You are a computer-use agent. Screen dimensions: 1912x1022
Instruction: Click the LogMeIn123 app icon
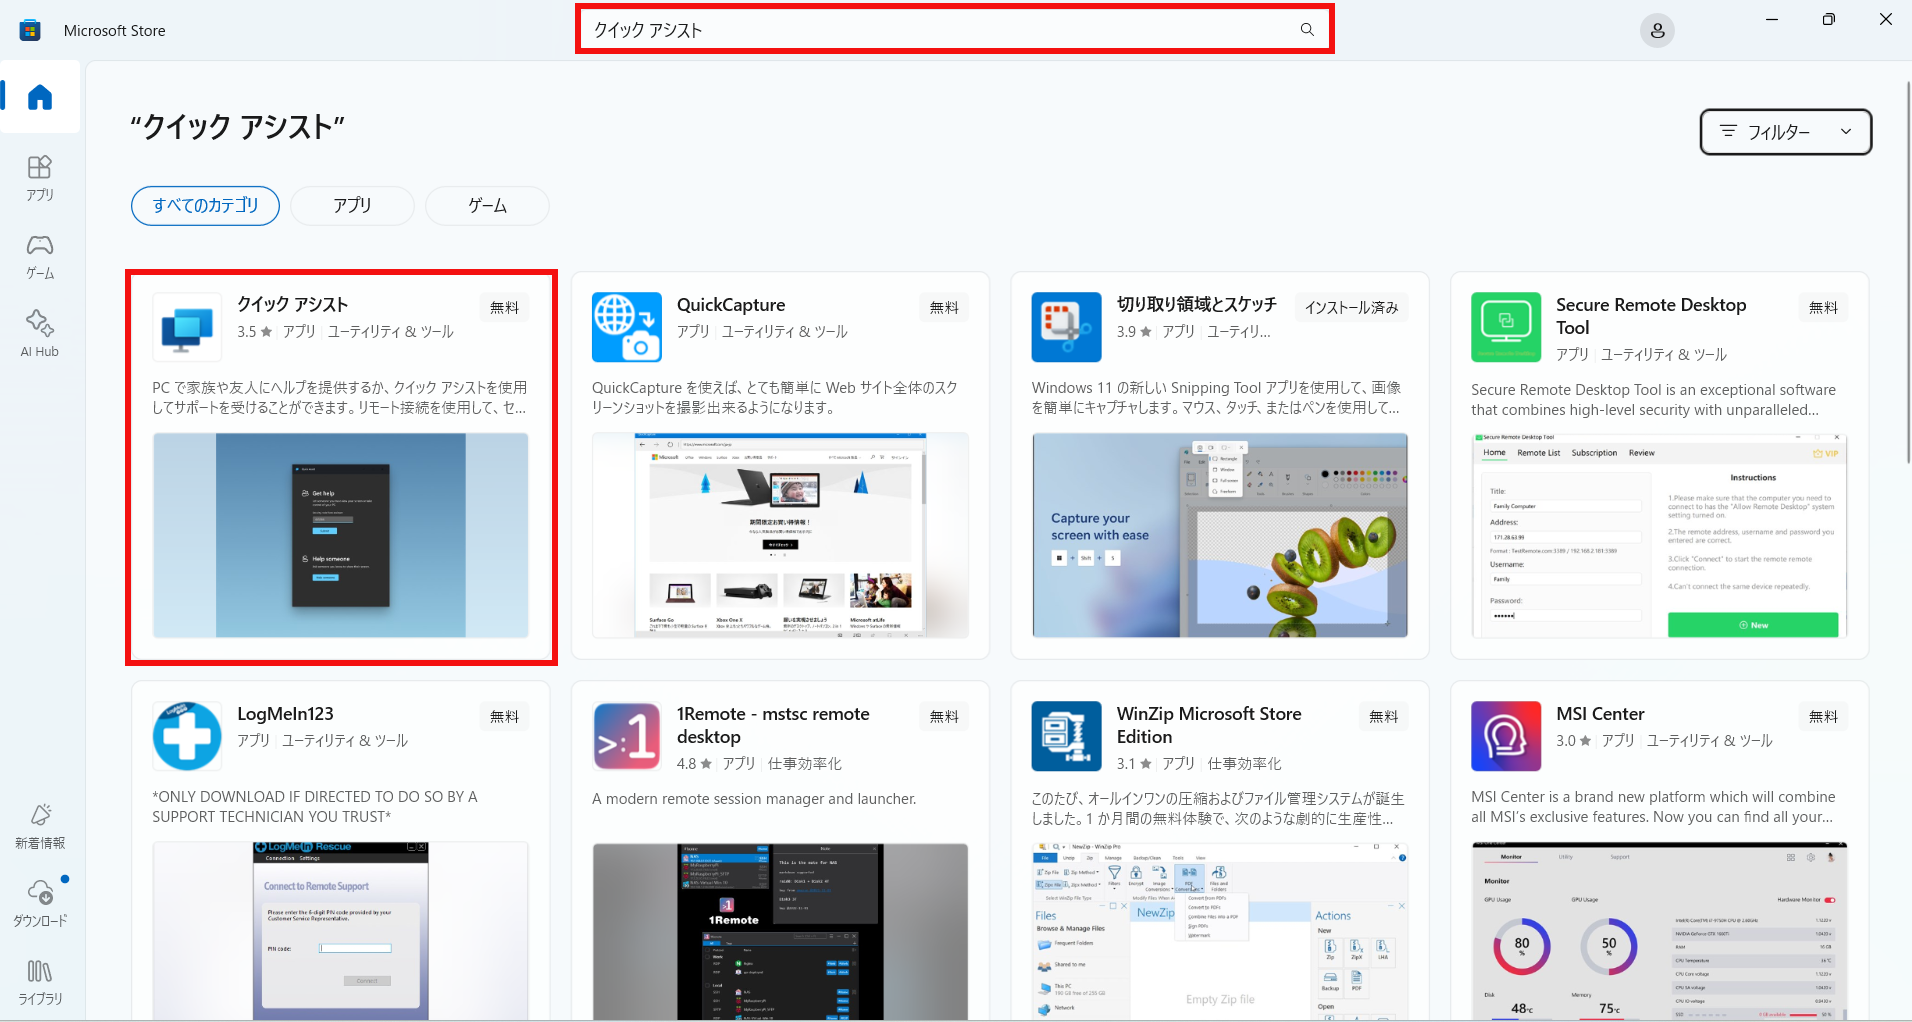tap(187, 736)
